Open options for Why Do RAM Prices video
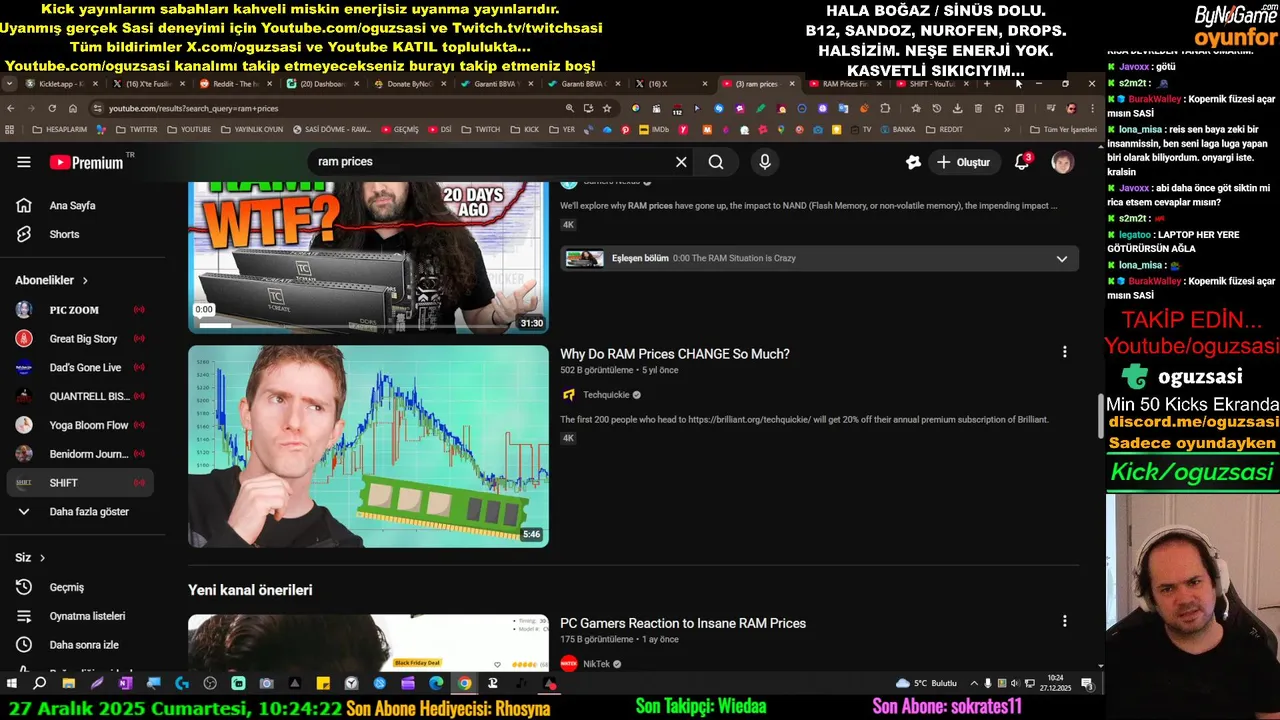Image resolution: width=1280 pixels, height=720 pixels. pyautogui.click(x=1064, y=352)
